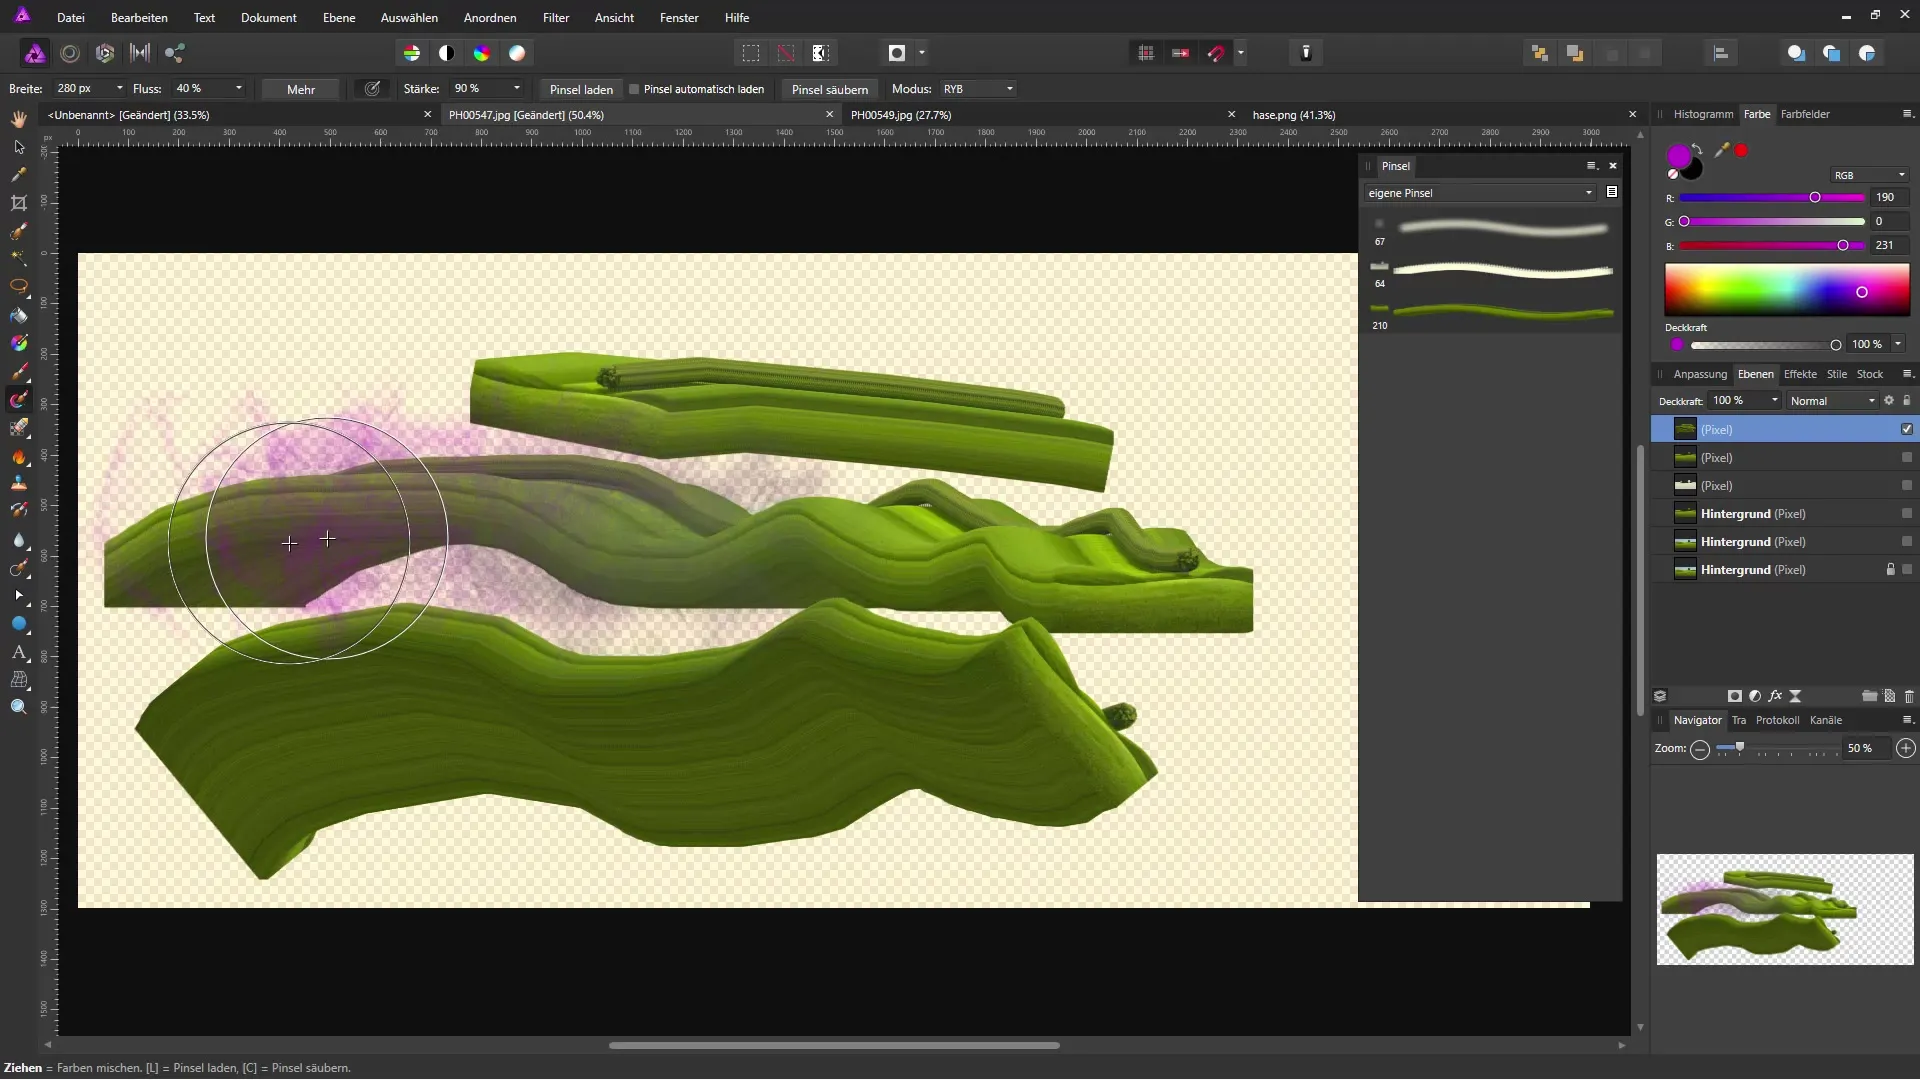Image resolution: width=1920 pixels, height=1080 pixels.
Task: Select the Hand view tool
Action: pos(18,119)
